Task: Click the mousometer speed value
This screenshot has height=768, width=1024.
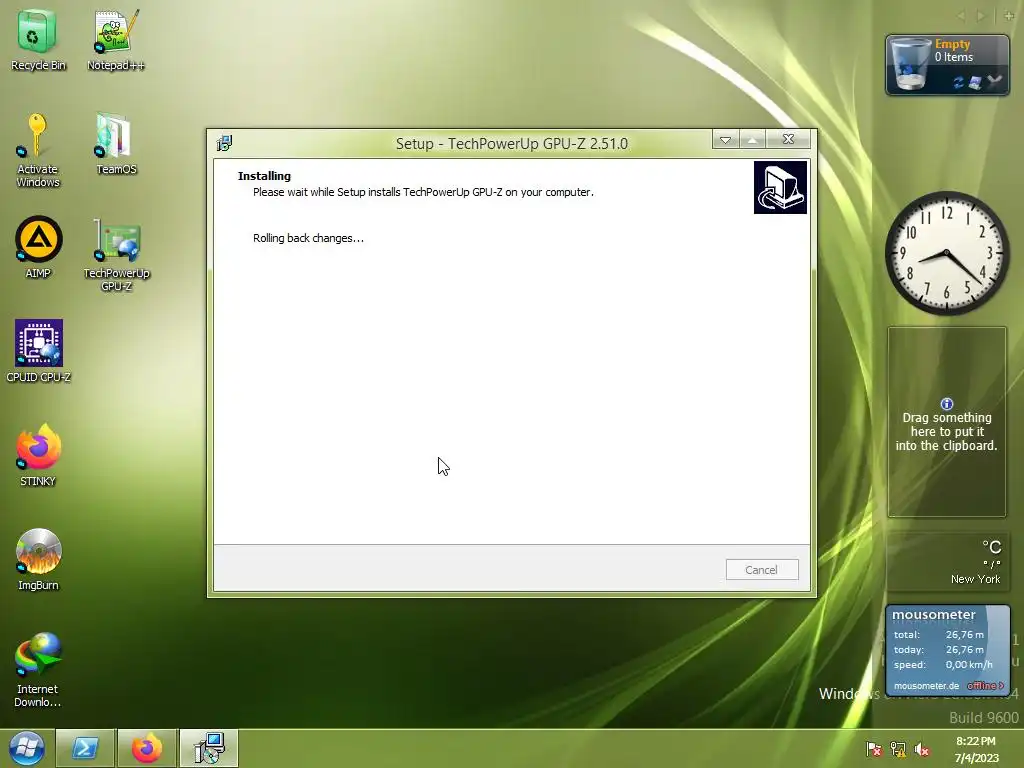Action: tap(968, 665)
